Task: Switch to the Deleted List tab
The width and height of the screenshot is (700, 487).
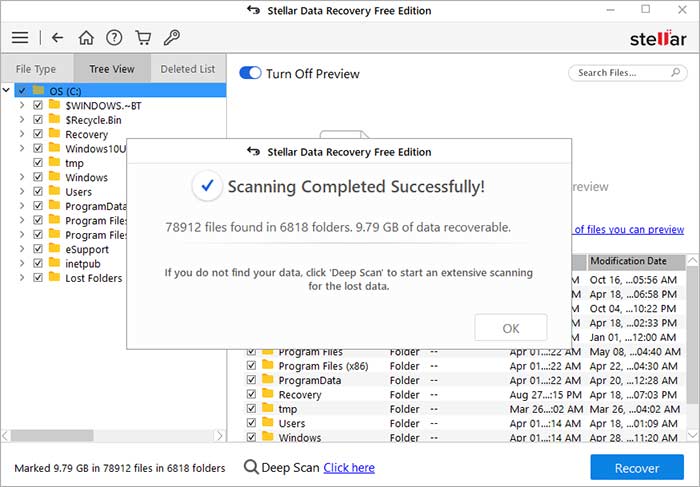Action: click(x=188, y=69)
